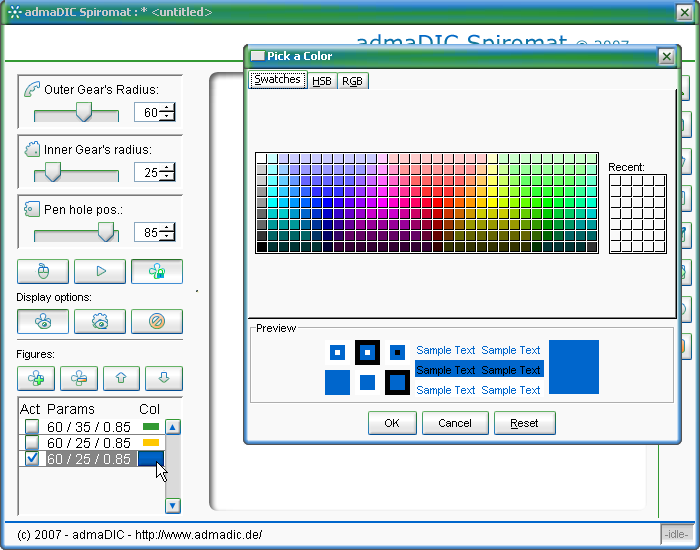Start the animation with the play button

100,271
